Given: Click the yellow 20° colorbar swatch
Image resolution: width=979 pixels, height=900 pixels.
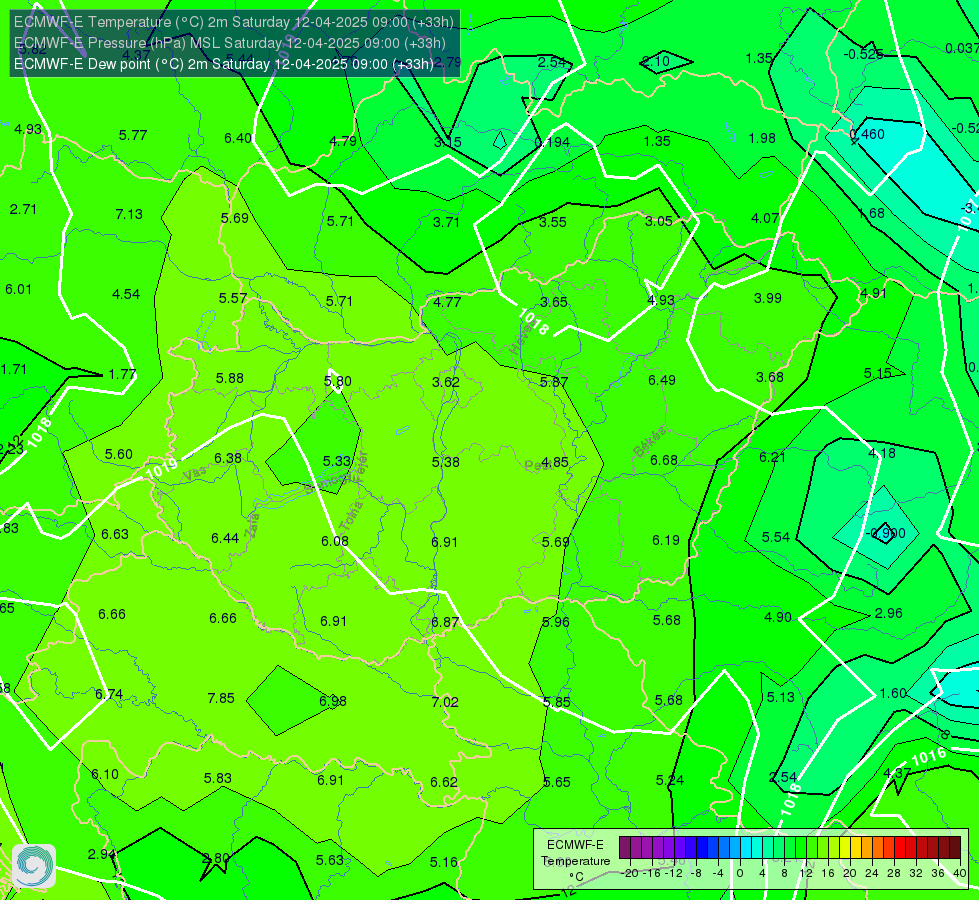Looking at the screenshot, I should tap(845, 848).
